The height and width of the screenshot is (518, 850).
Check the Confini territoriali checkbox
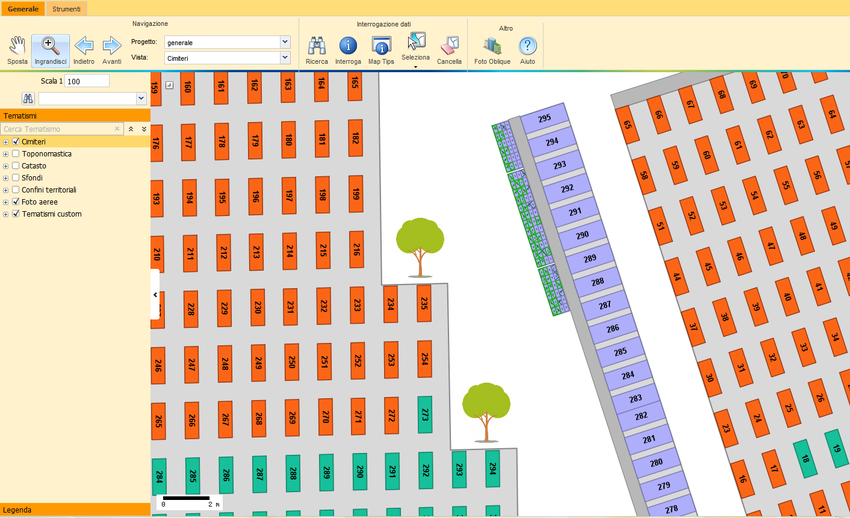click(x=16, y=190)
